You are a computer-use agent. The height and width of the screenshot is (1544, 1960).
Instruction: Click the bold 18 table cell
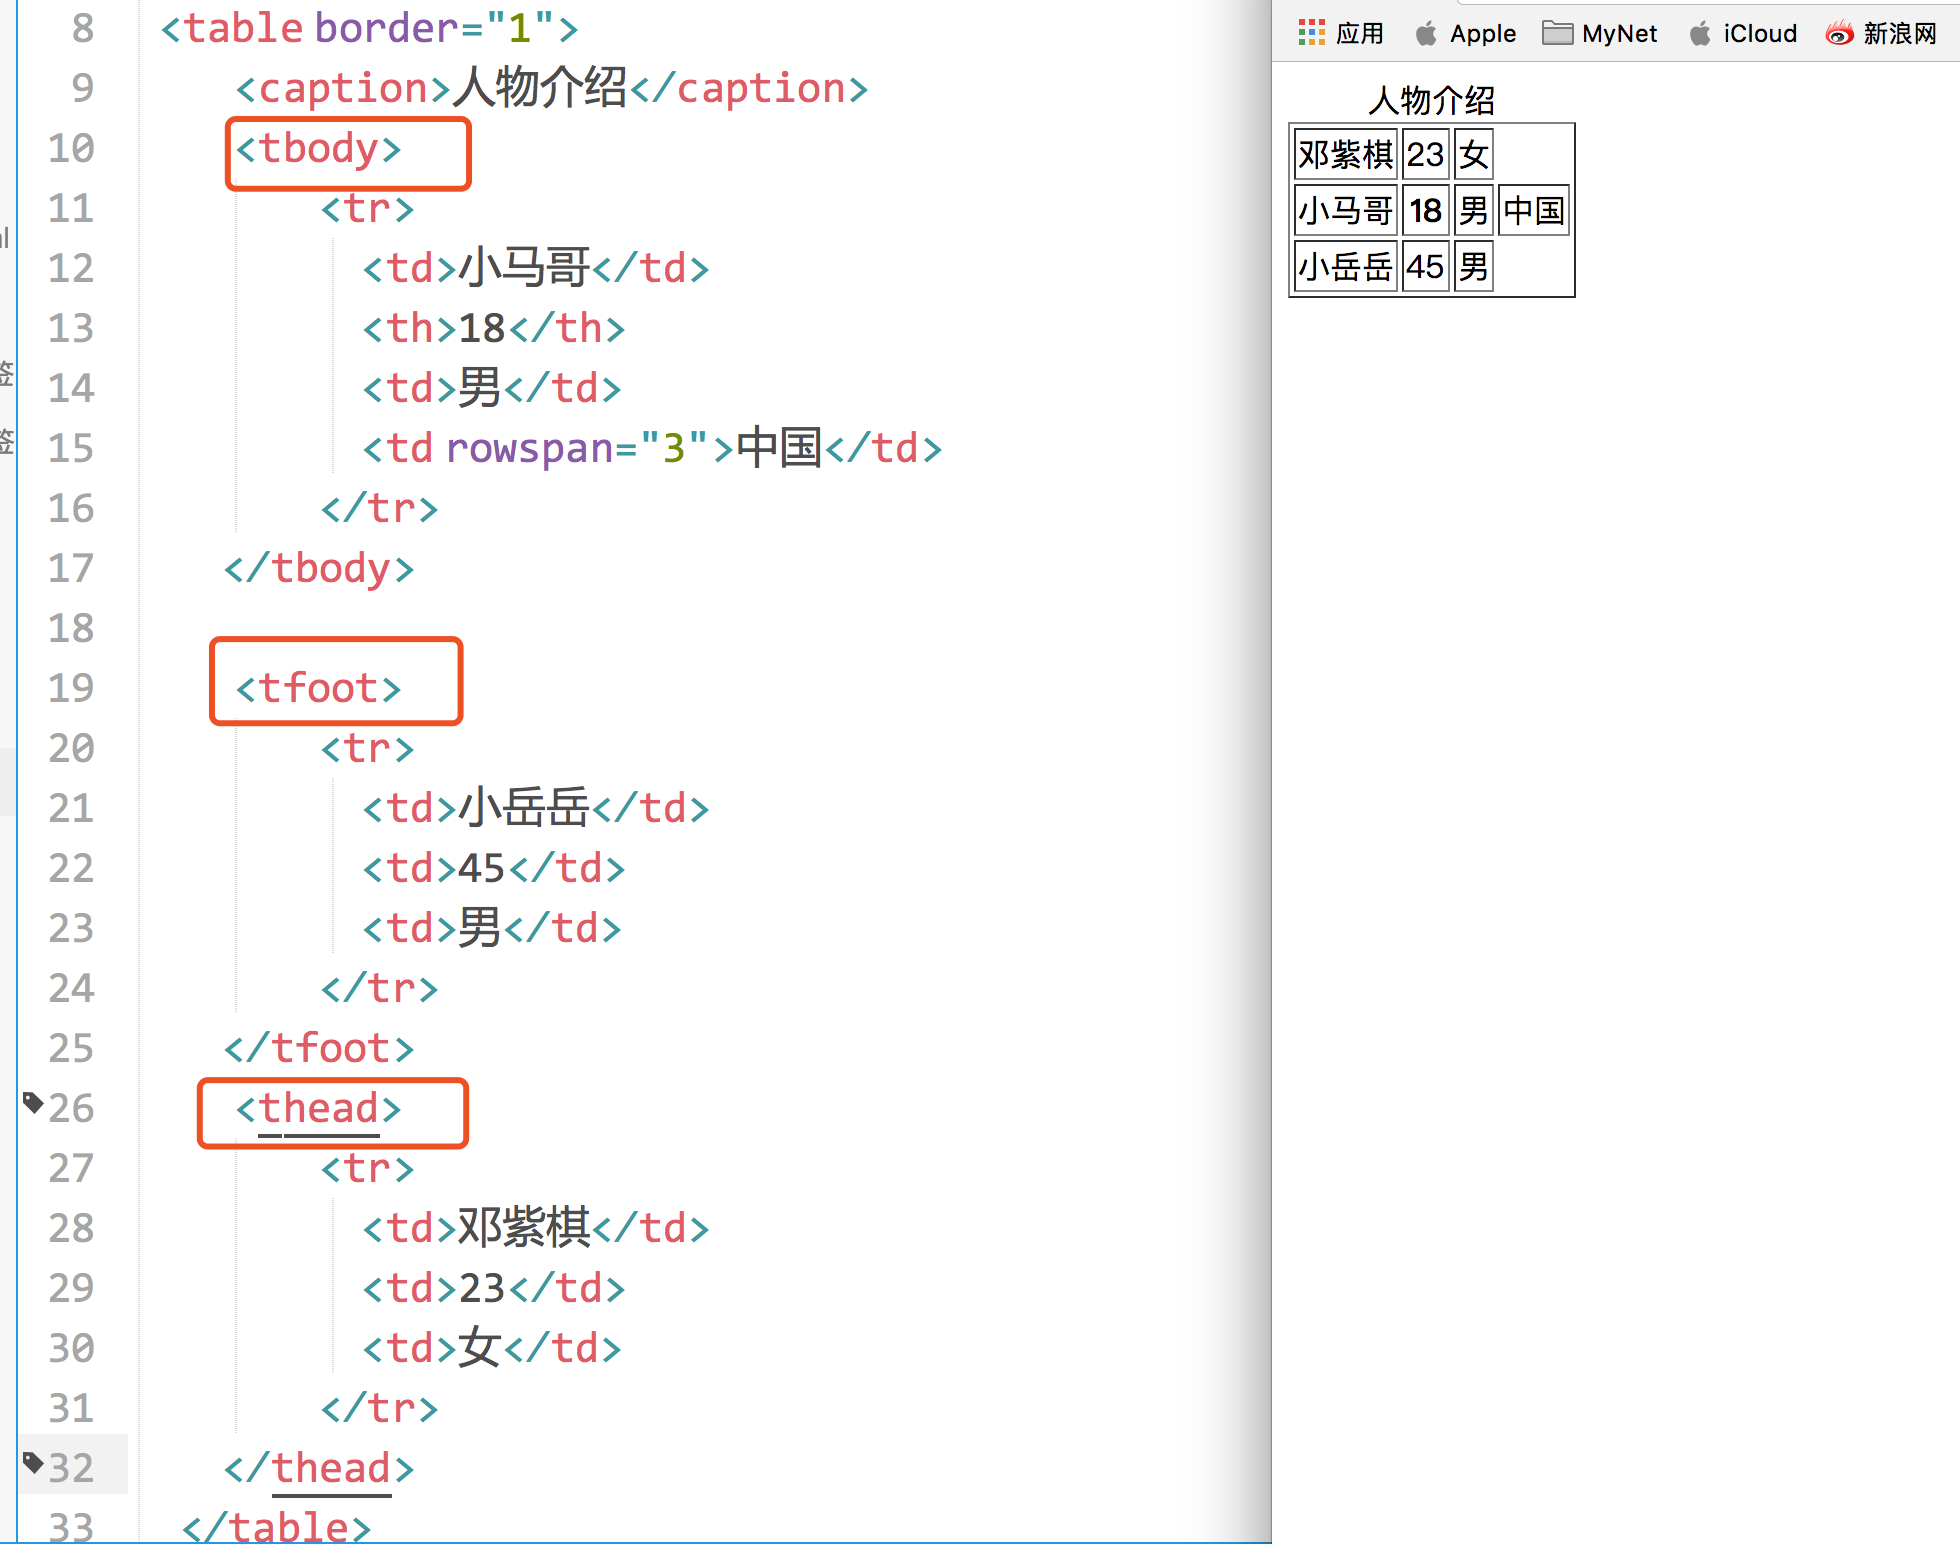point(1425,210)
